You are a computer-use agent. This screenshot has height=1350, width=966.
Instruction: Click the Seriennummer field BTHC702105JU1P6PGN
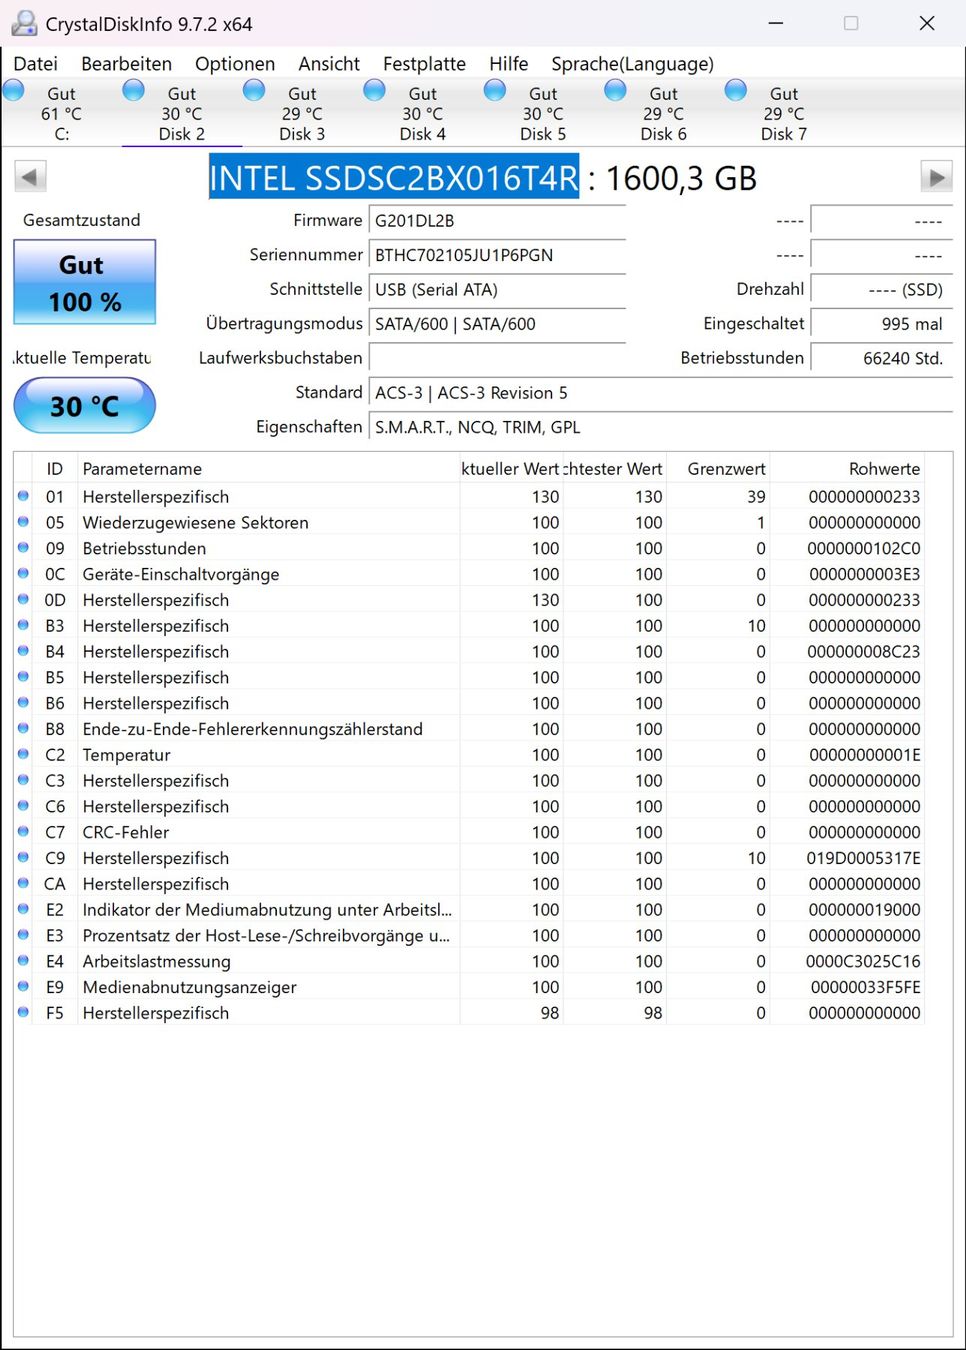click(x=497, y=255)
